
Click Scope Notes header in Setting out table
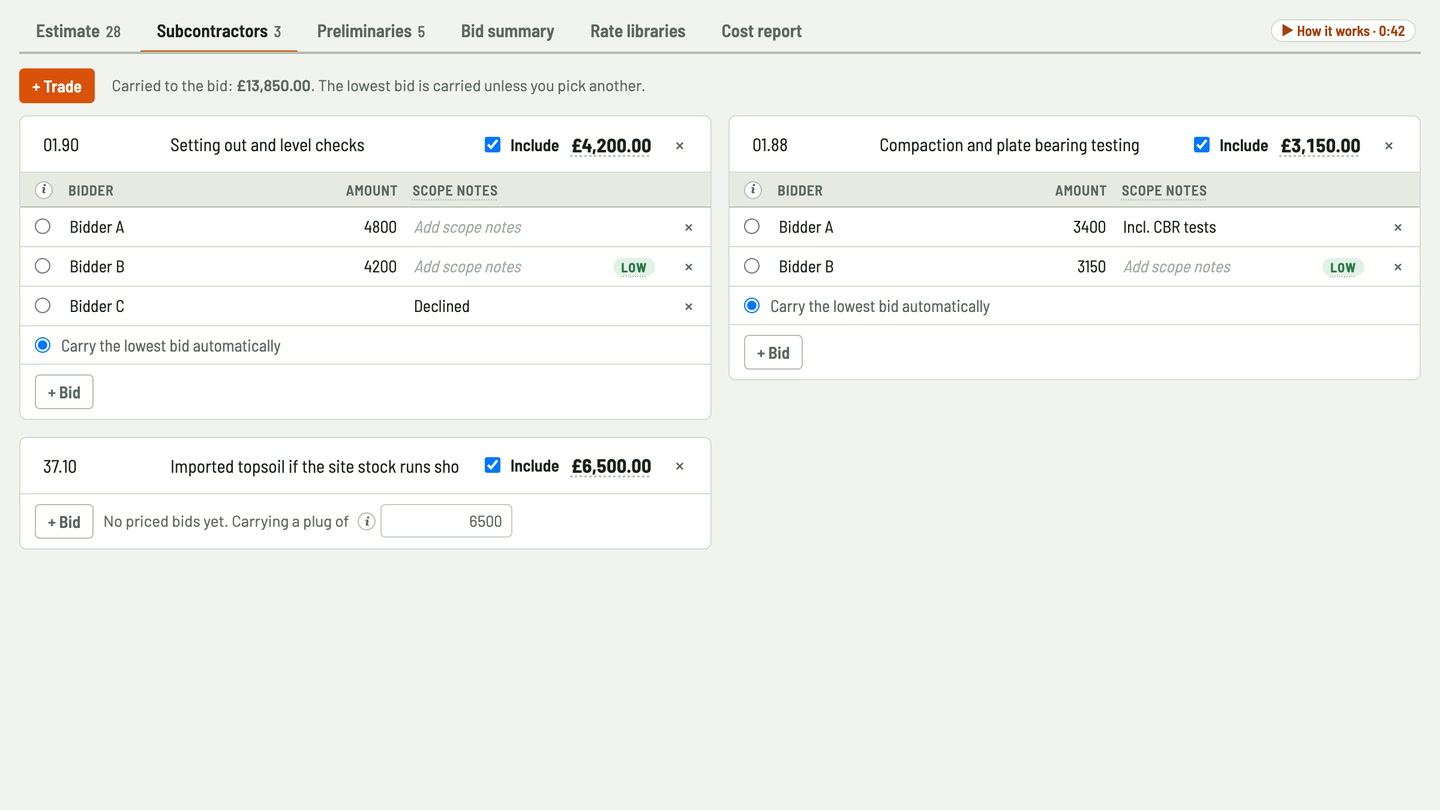pos(455,190)
